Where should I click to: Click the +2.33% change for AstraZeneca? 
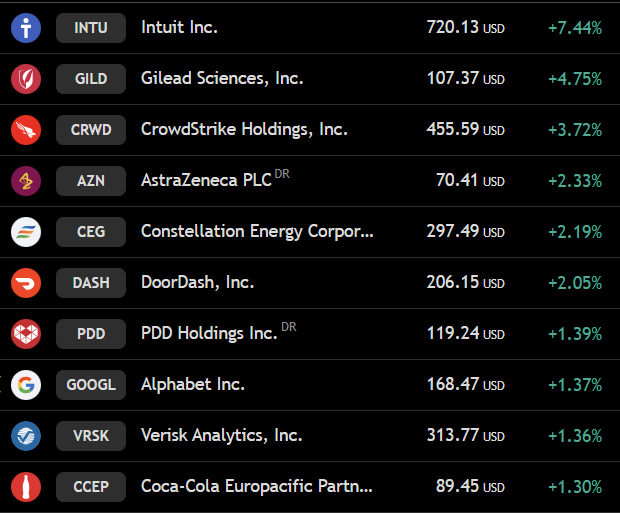pos(575,181)
